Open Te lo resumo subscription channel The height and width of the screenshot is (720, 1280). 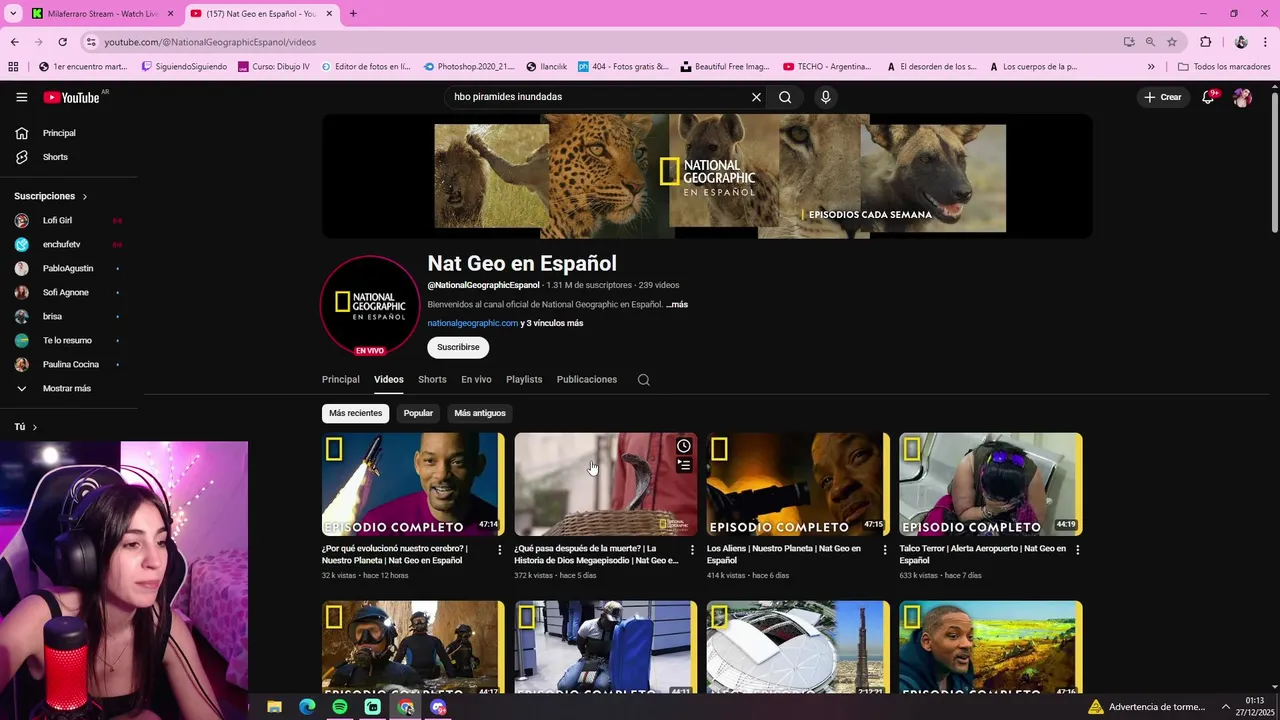[67, 340]
